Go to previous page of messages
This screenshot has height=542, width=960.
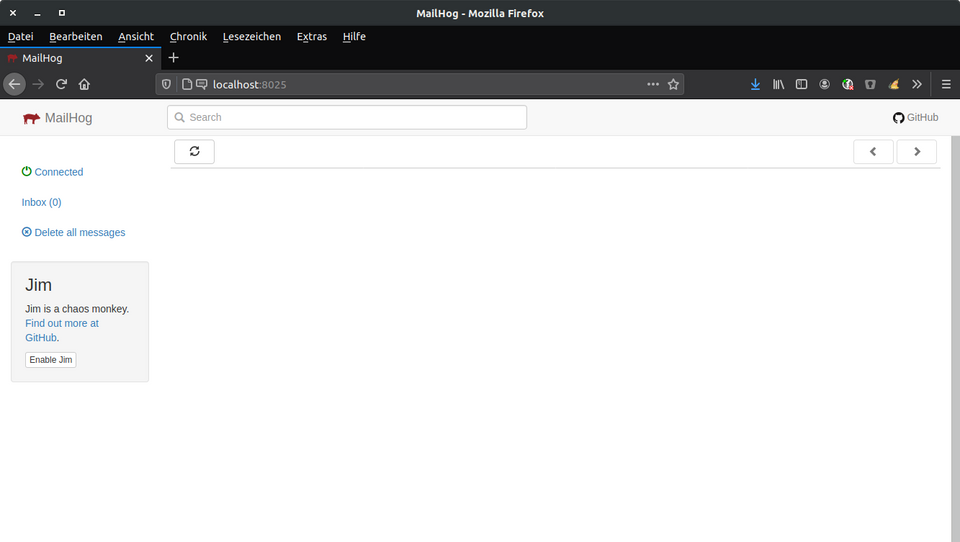pyautogui.click(x=873, y=151)
